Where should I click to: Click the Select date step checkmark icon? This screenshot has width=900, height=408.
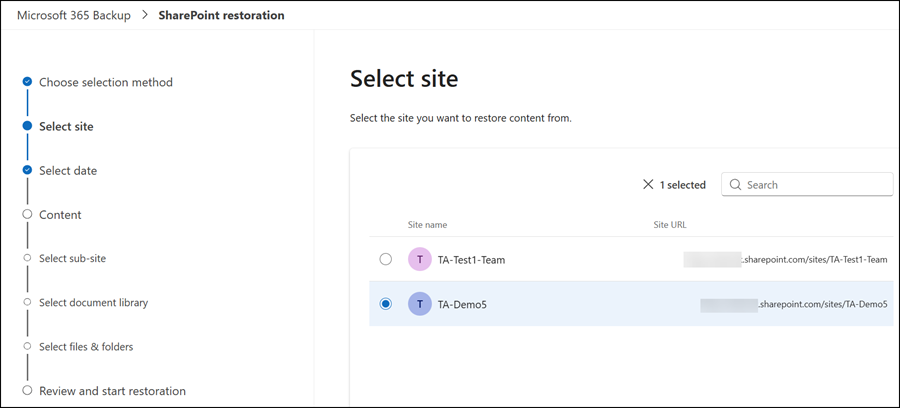coord(28,170)
